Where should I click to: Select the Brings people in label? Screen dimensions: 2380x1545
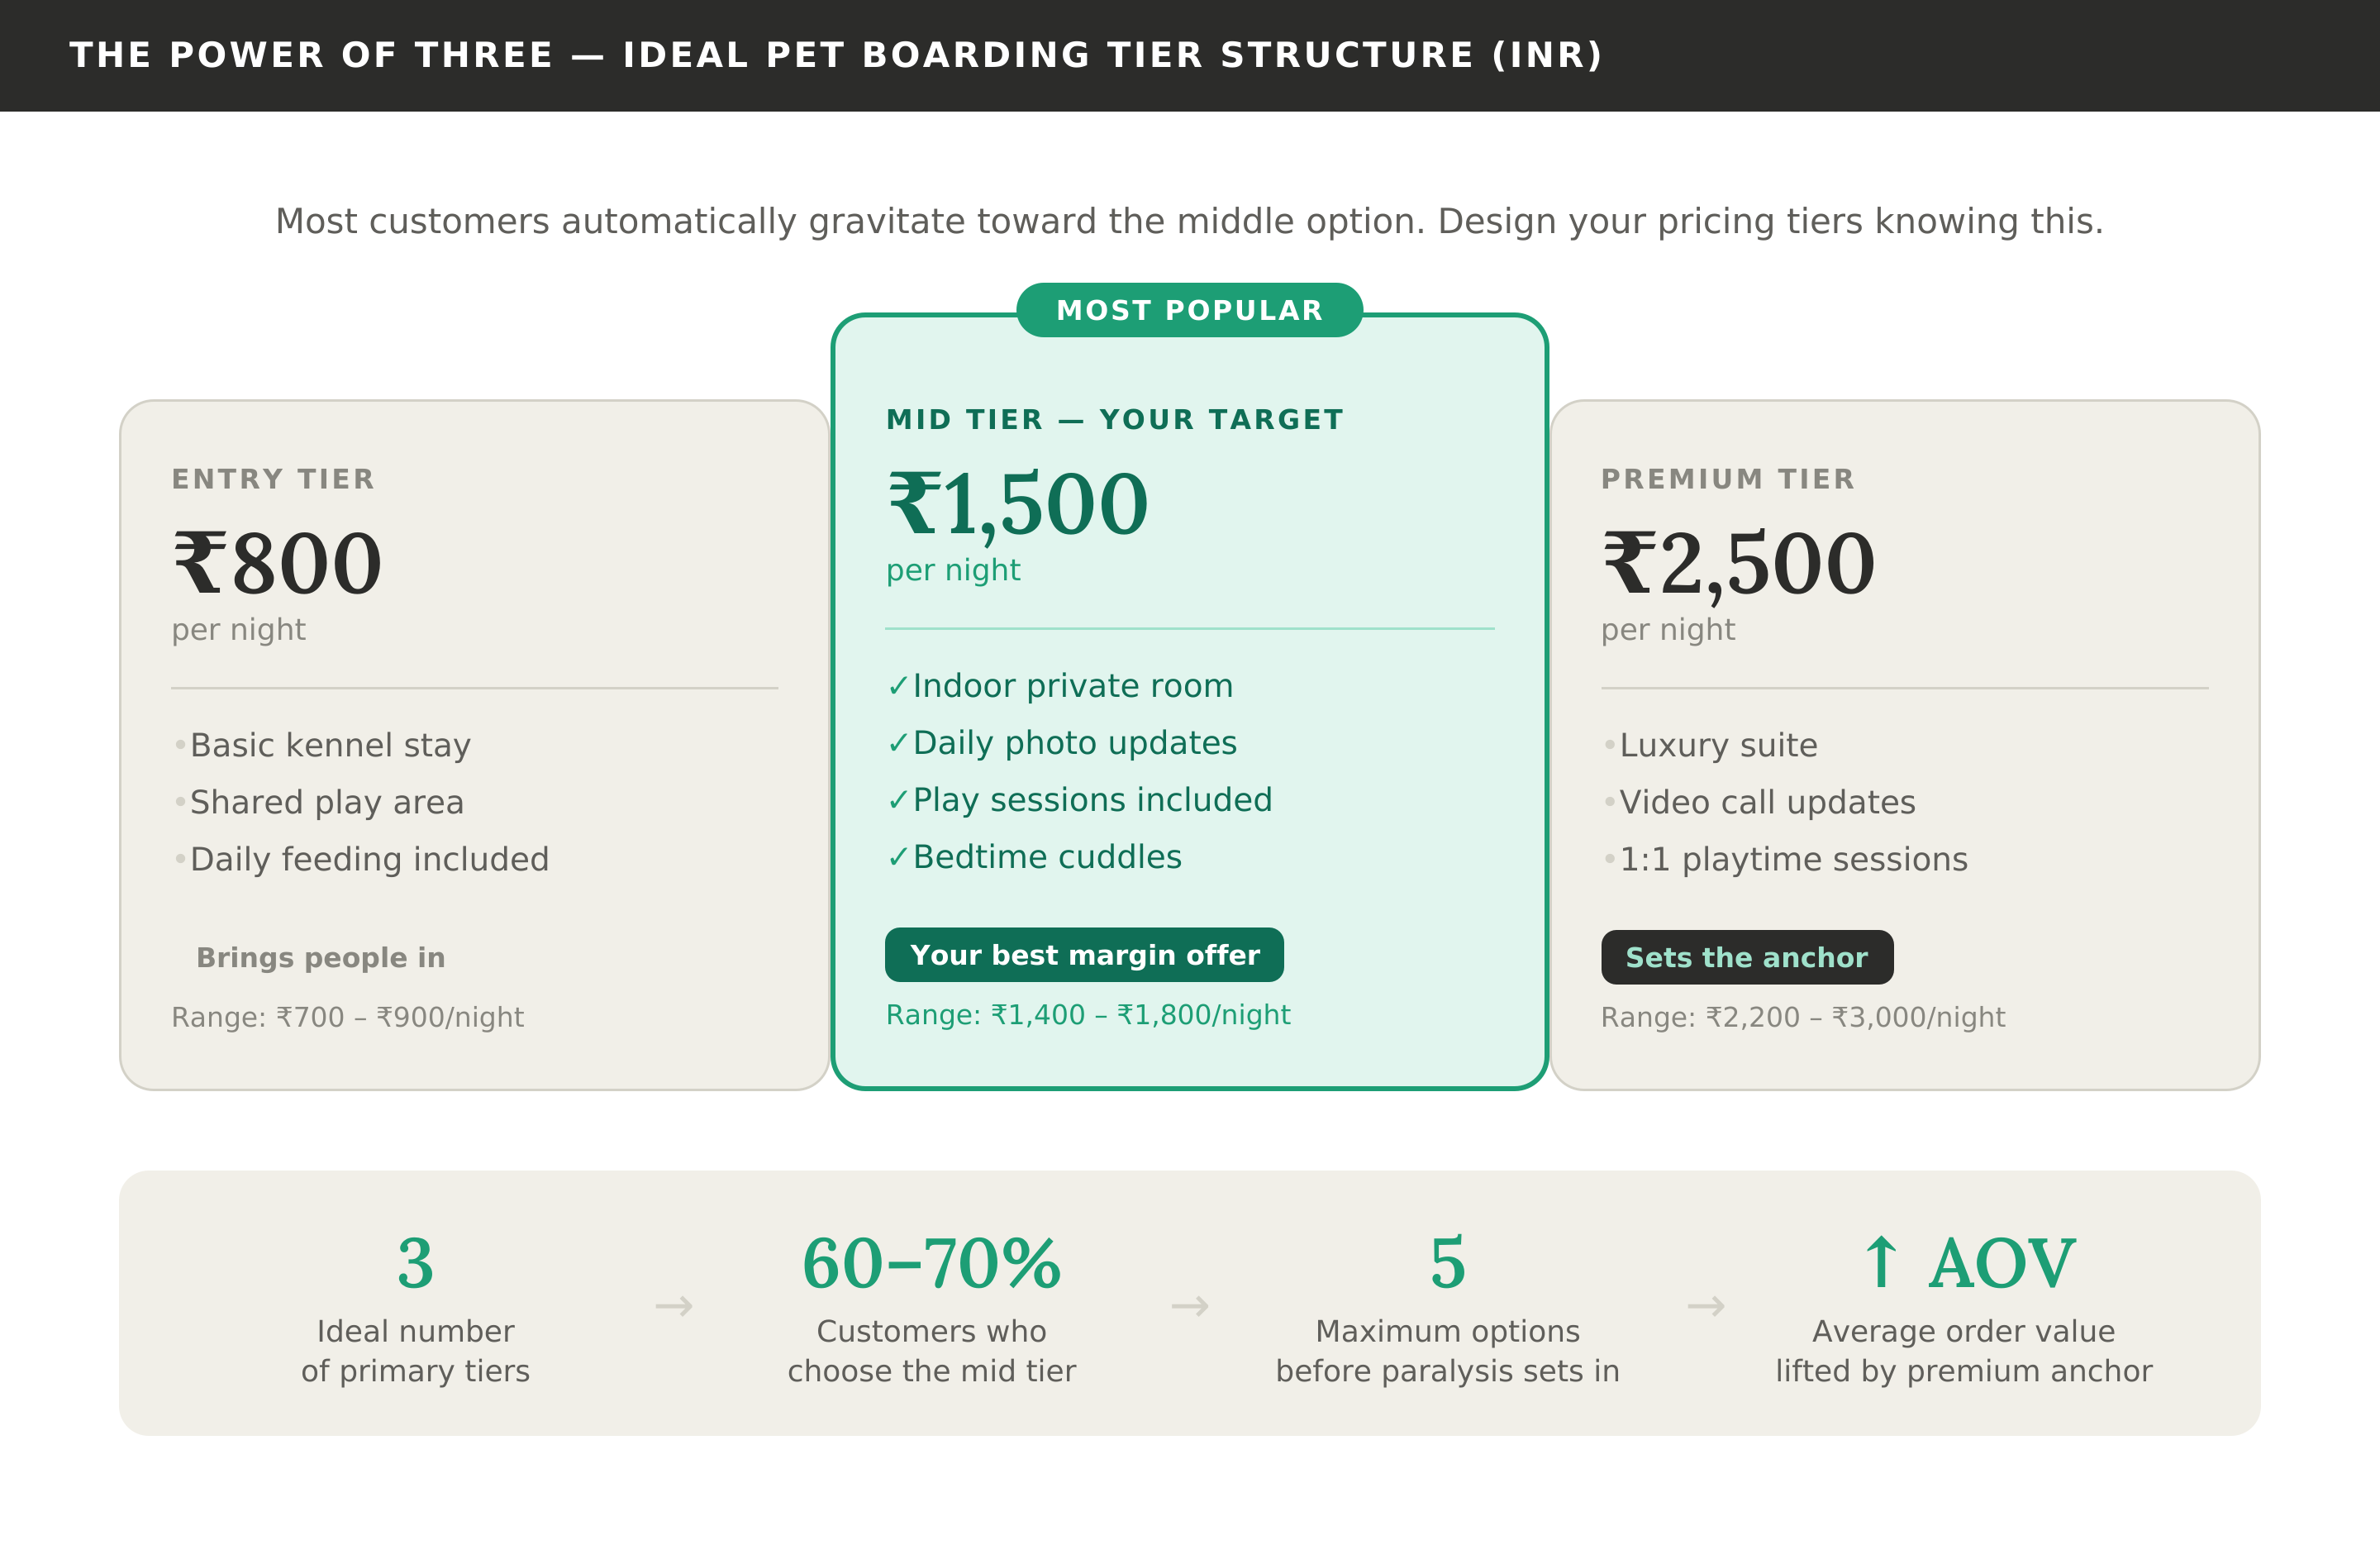point(320,957)
